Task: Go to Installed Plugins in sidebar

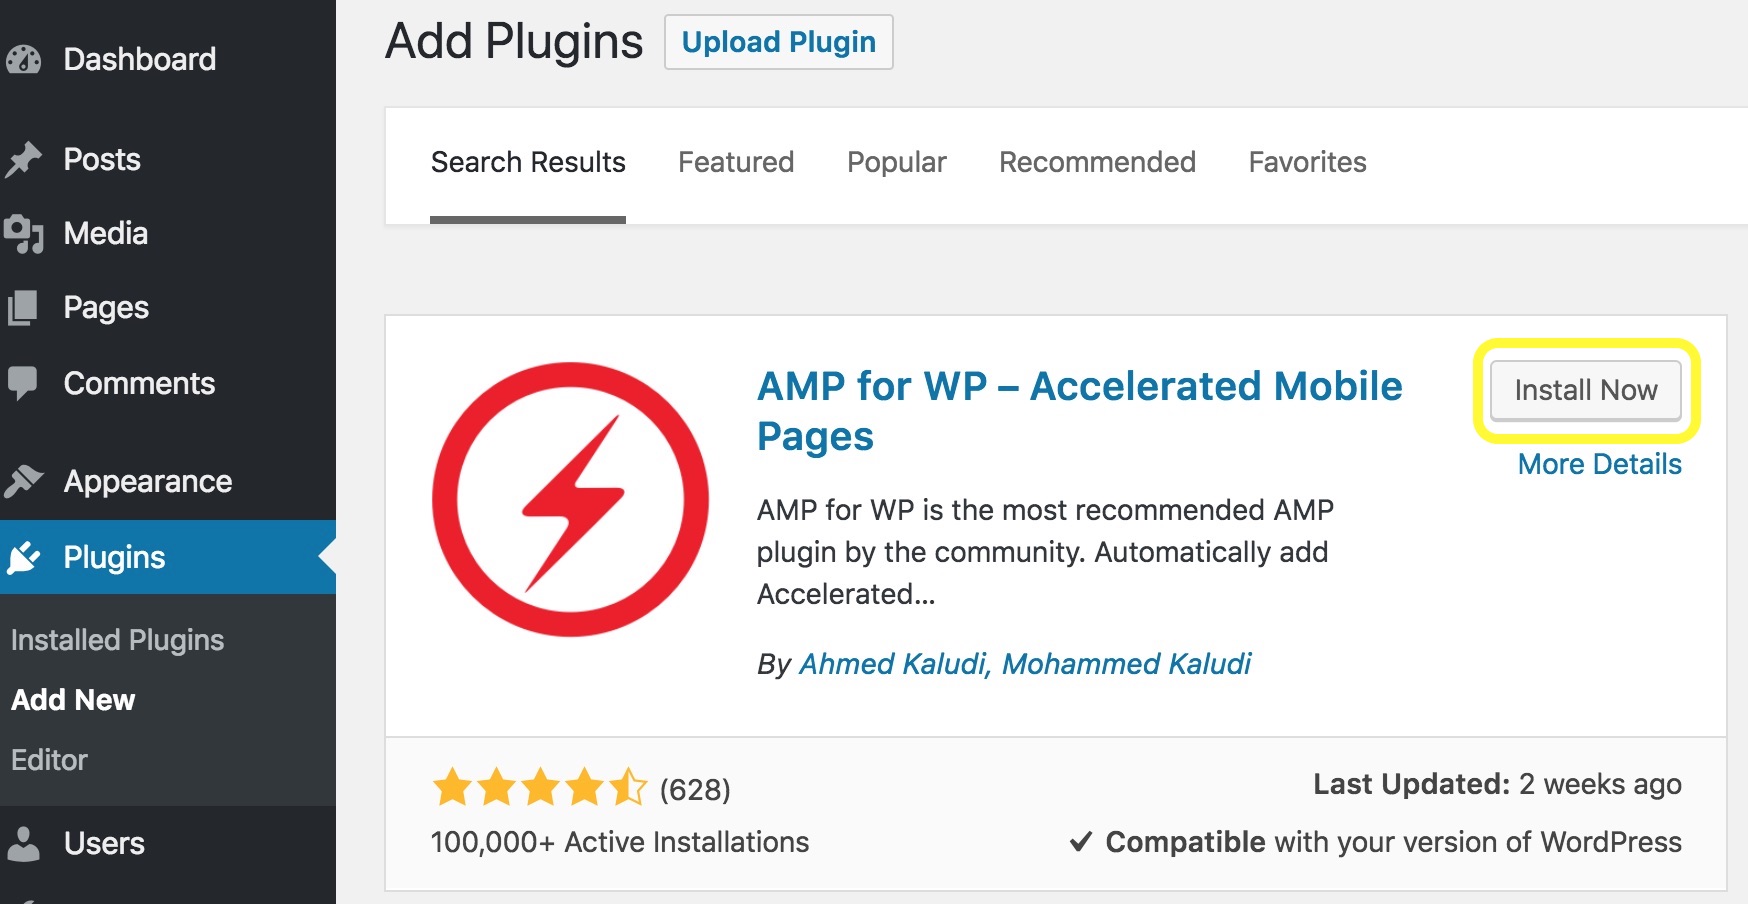Action: (117, 639)
